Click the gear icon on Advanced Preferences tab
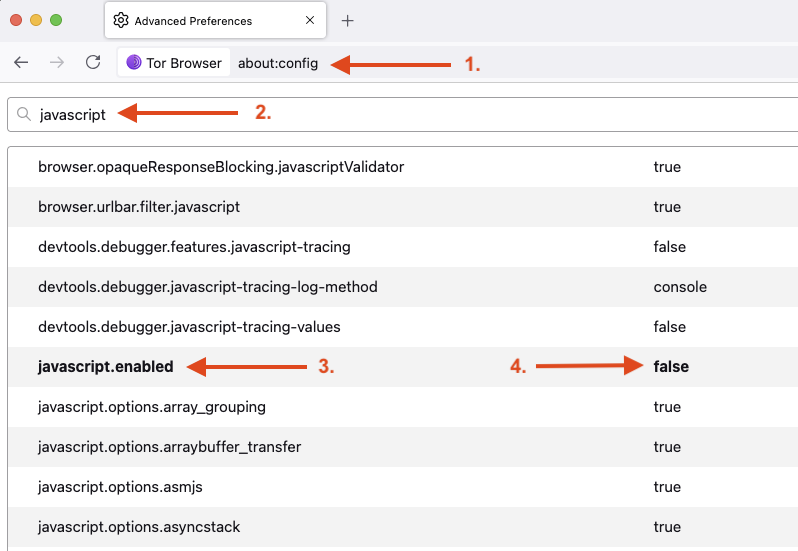This screenshot has width=798, height=551. coord(121,20)
